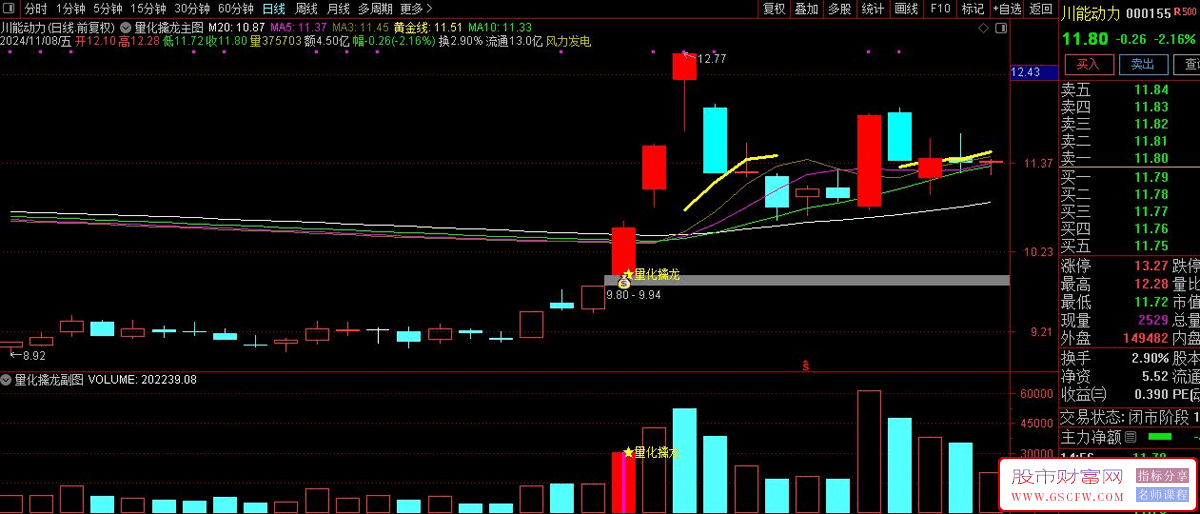Click the 指标分享 button

coord(1163,476)
